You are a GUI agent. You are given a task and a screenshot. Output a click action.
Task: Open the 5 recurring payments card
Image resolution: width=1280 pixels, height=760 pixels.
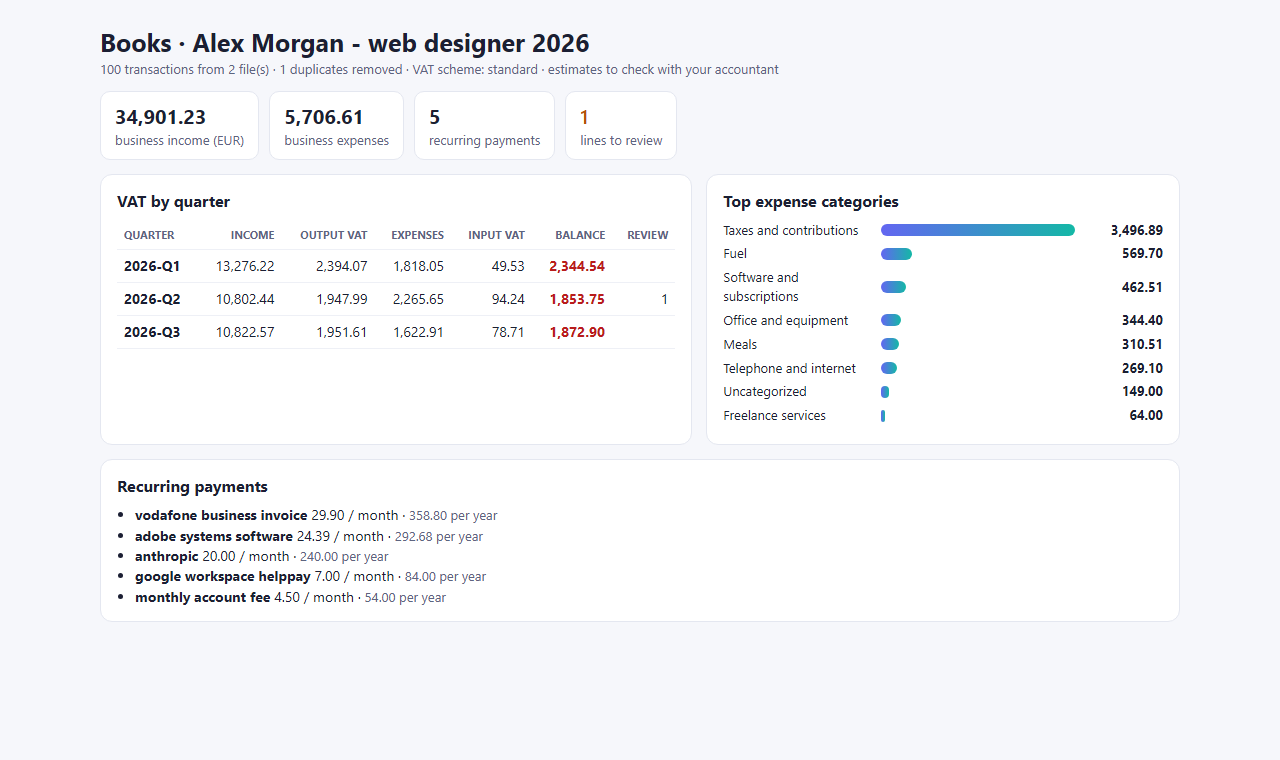(x=484, y=126)
